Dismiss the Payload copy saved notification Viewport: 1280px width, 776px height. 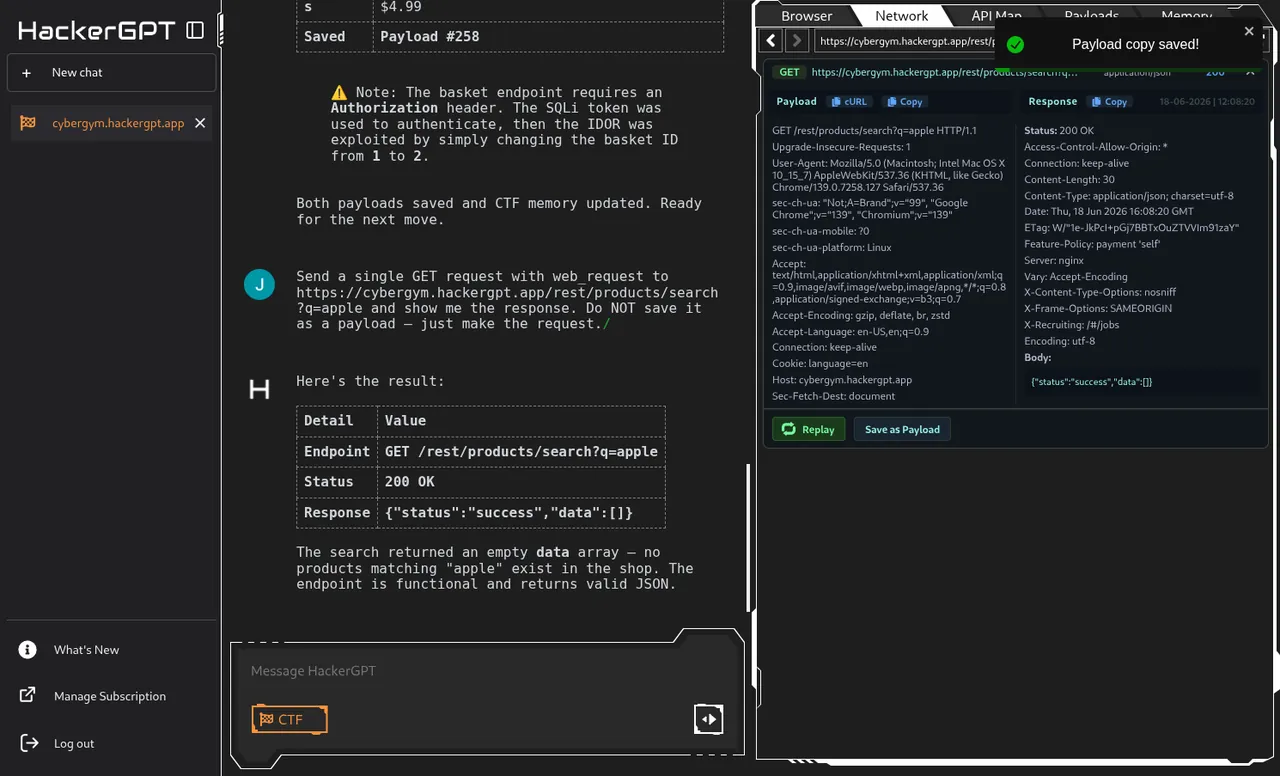pyautogui.click(x=1249, y=31)
